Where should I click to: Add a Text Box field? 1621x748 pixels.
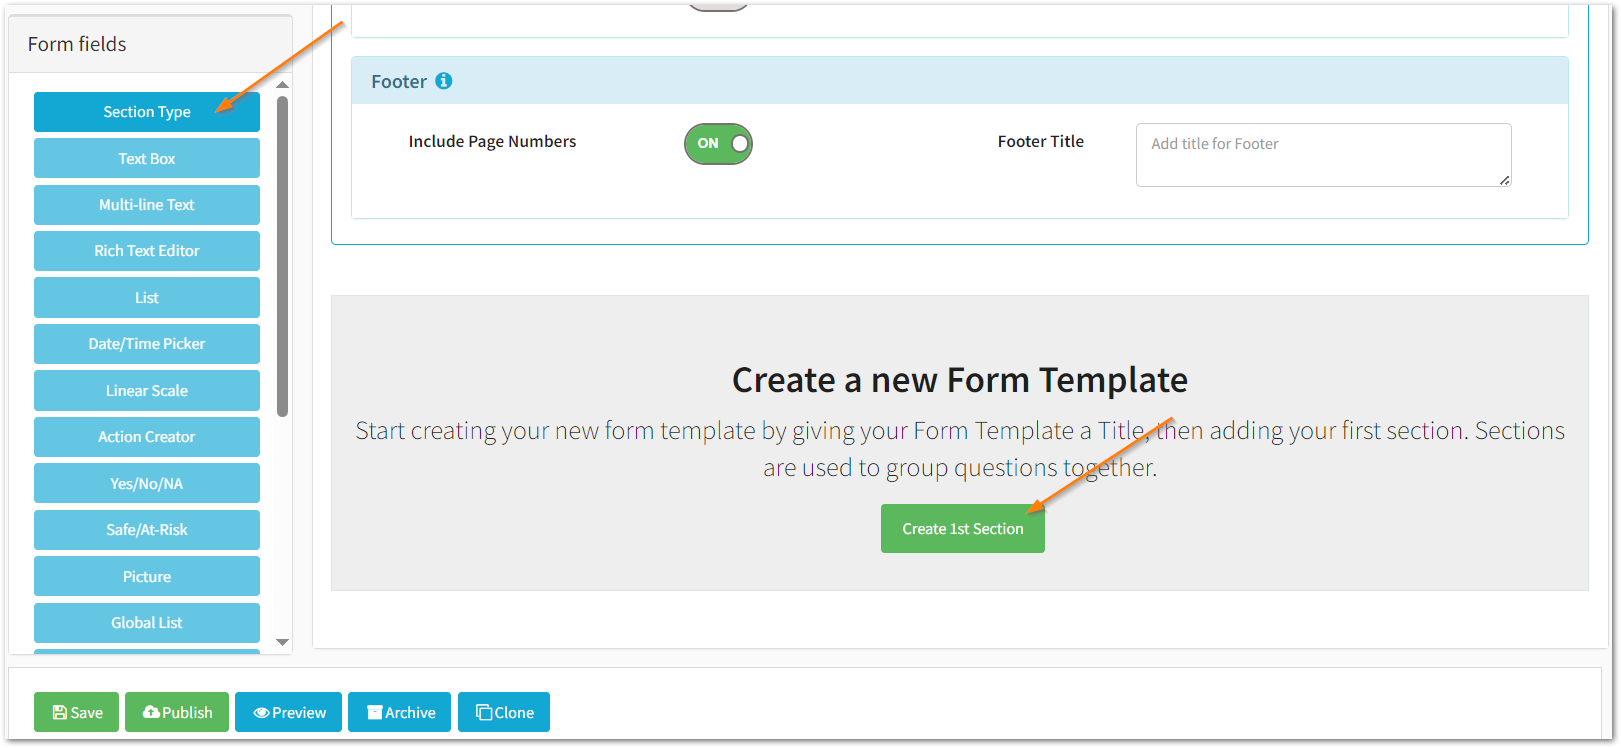click(x=146, y=158)
